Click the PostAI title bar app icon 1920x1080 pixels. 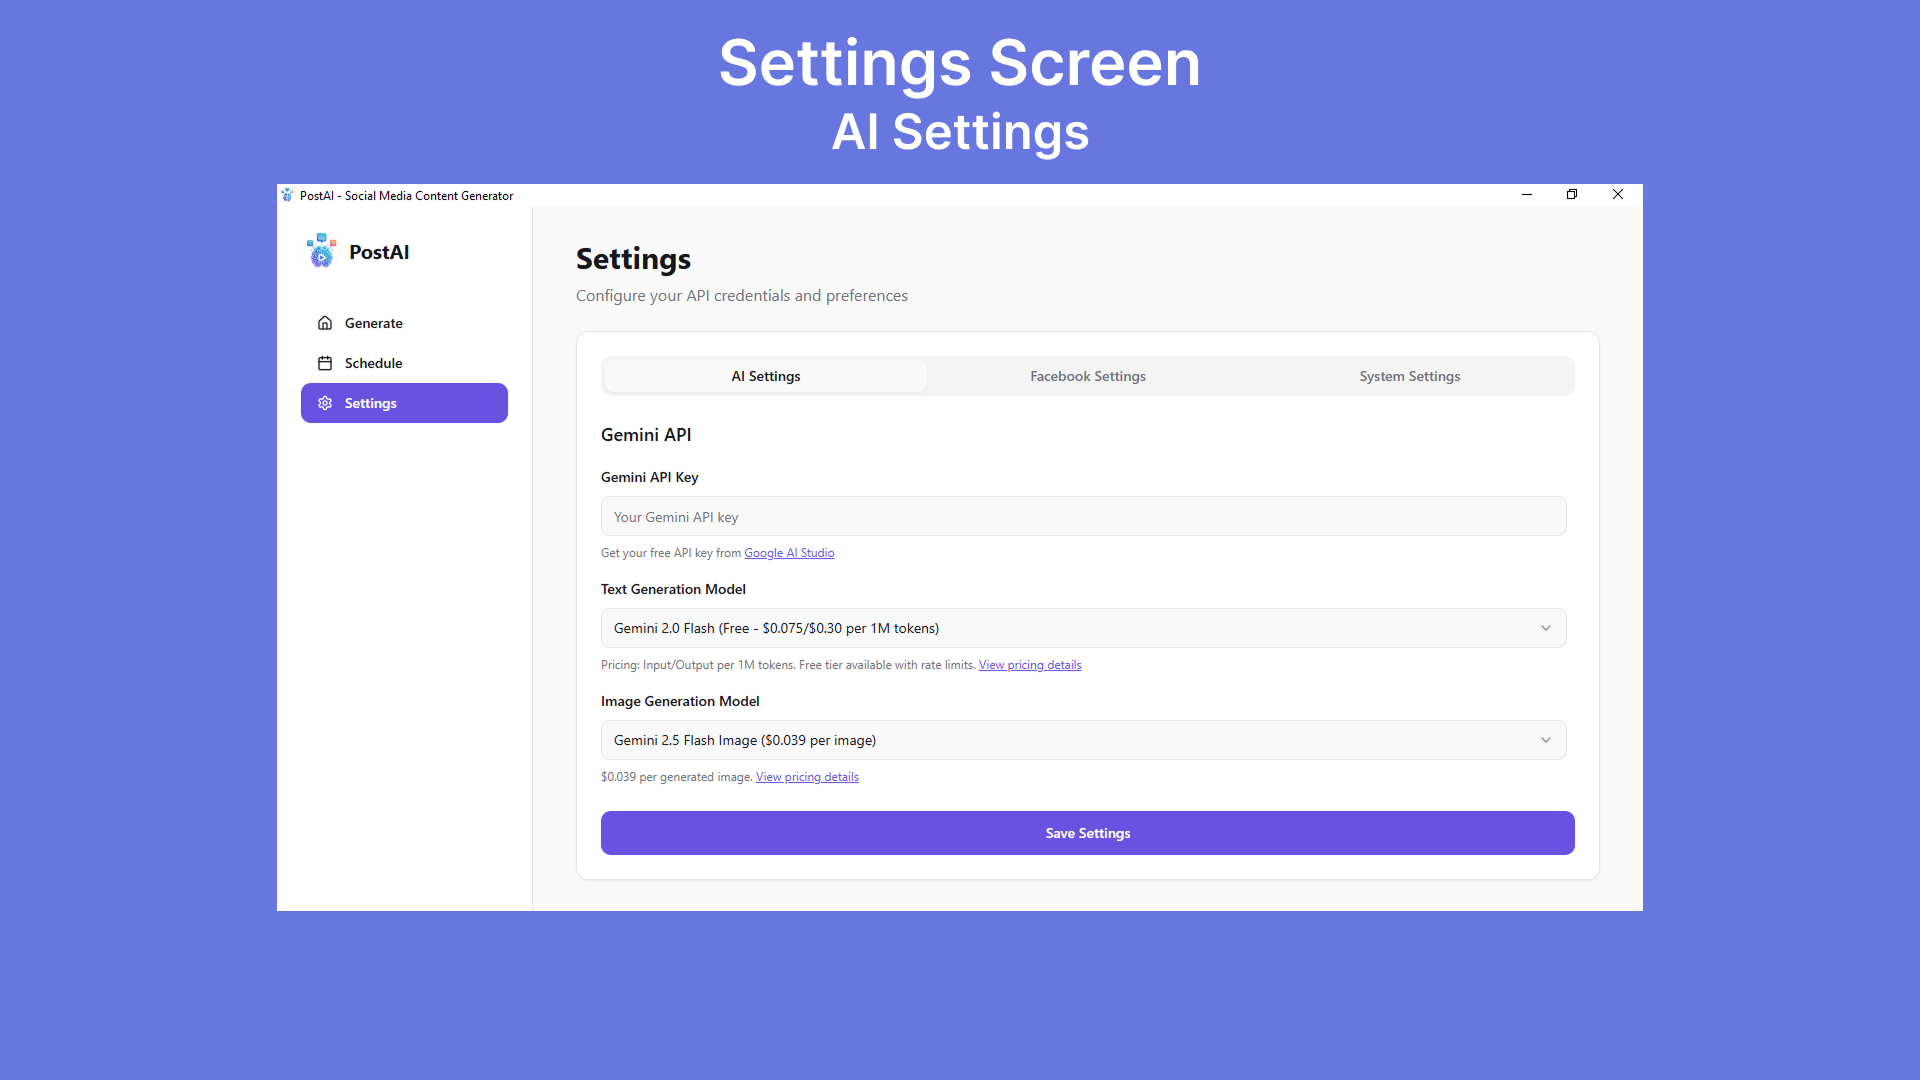point(287,195)
